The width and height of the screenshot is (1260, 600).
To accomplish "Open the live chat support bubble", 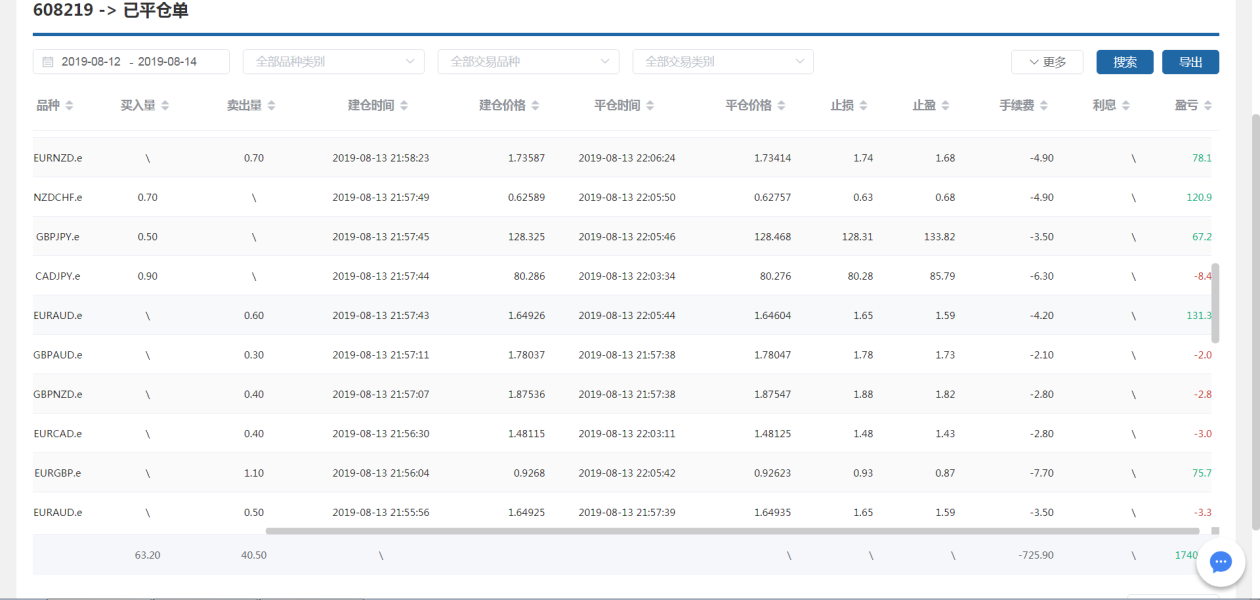I will pyautogui.click(x=1220, y=562).
